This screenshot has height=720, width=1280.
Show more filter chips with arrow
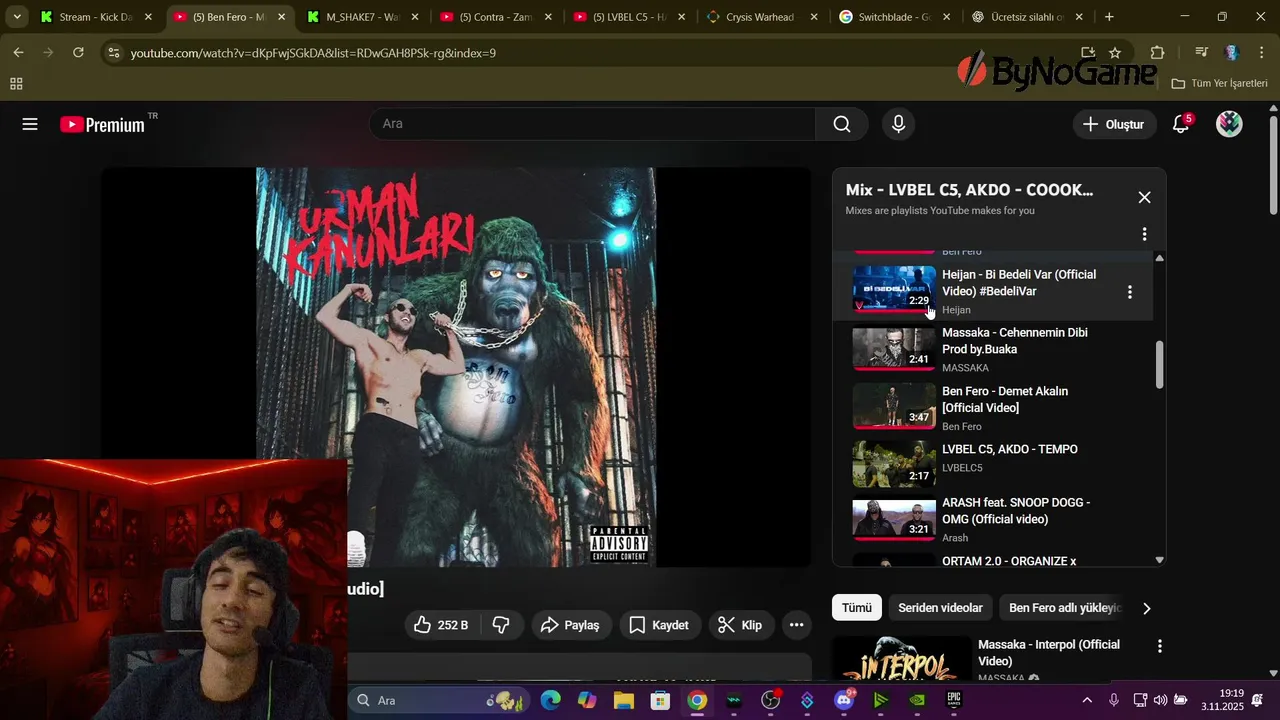pos(1146,608)
